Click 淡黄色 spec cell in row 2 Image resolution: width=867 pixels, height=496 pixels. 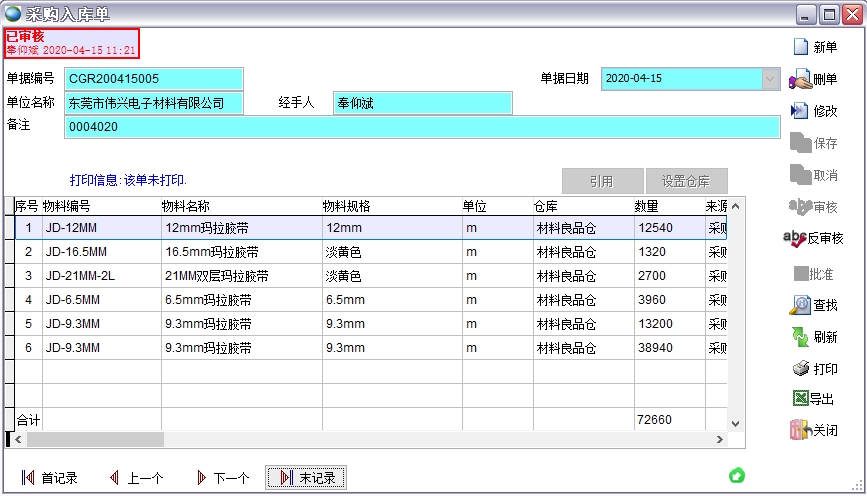coord(392,252)
